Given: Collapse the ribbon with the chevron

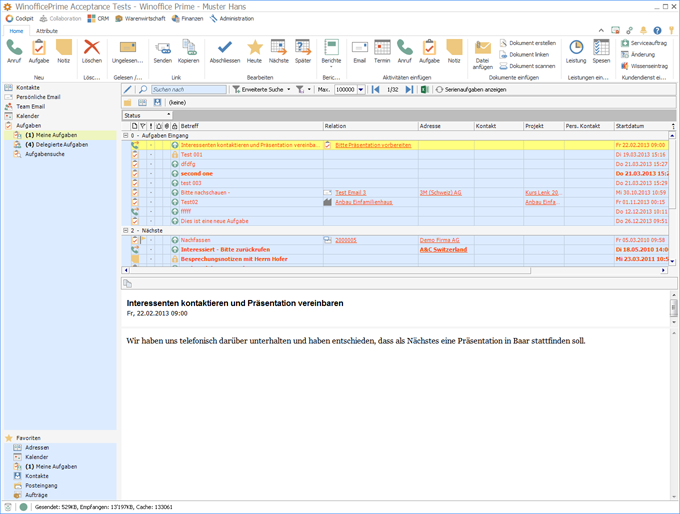Looking at the screenshot, I should [x=601, y=30].
